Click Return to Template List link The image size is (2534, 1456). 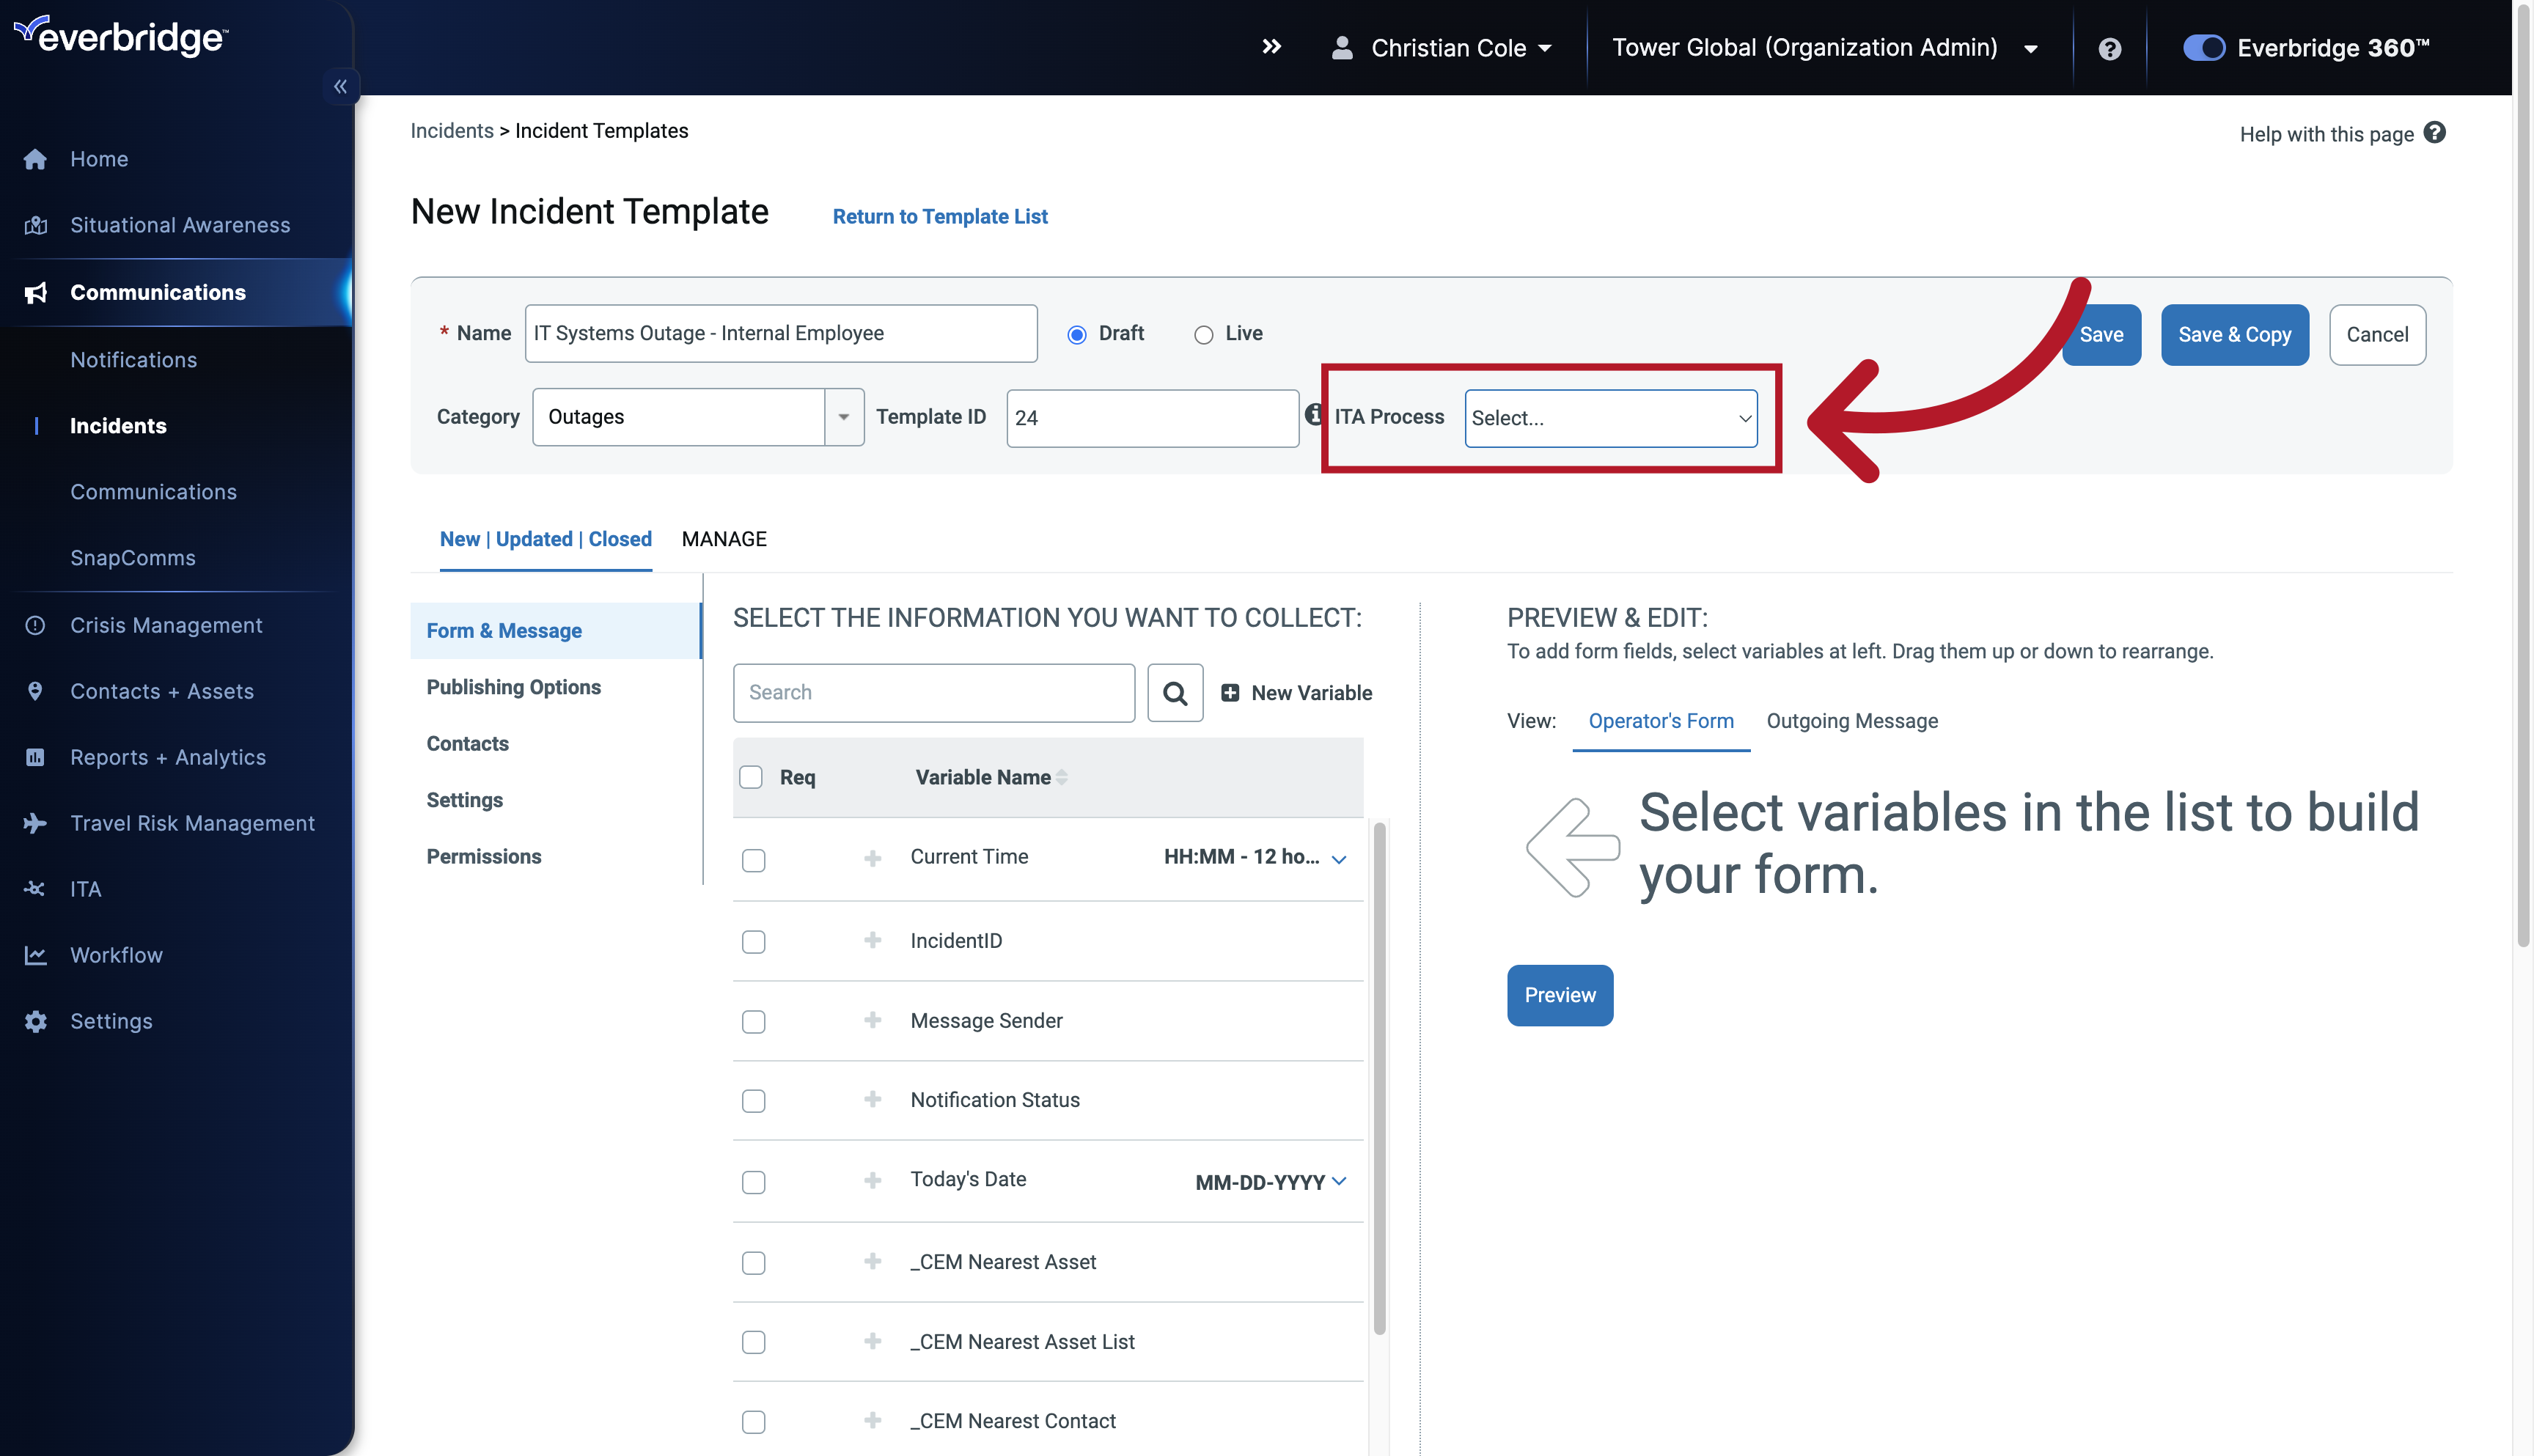coord(940,216)
